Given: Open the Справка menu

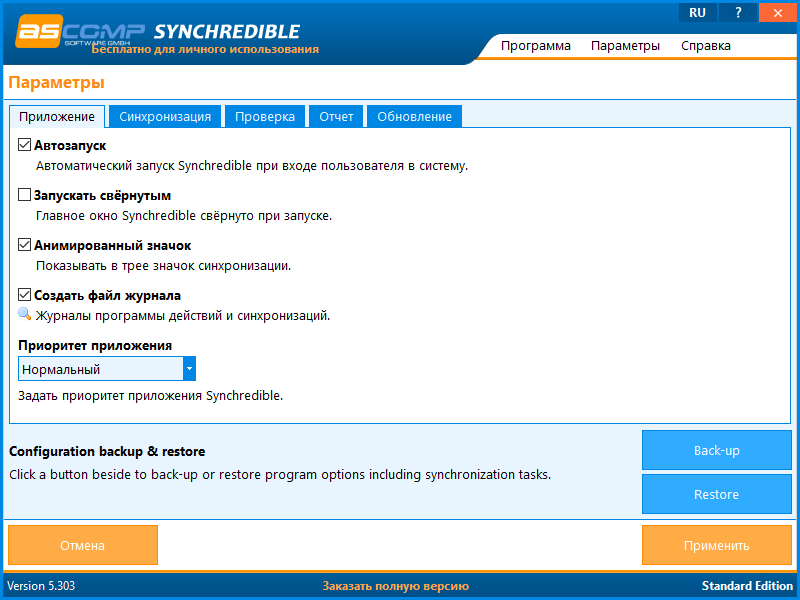Looking at the screenshot, I should click(x=706, y=46).
